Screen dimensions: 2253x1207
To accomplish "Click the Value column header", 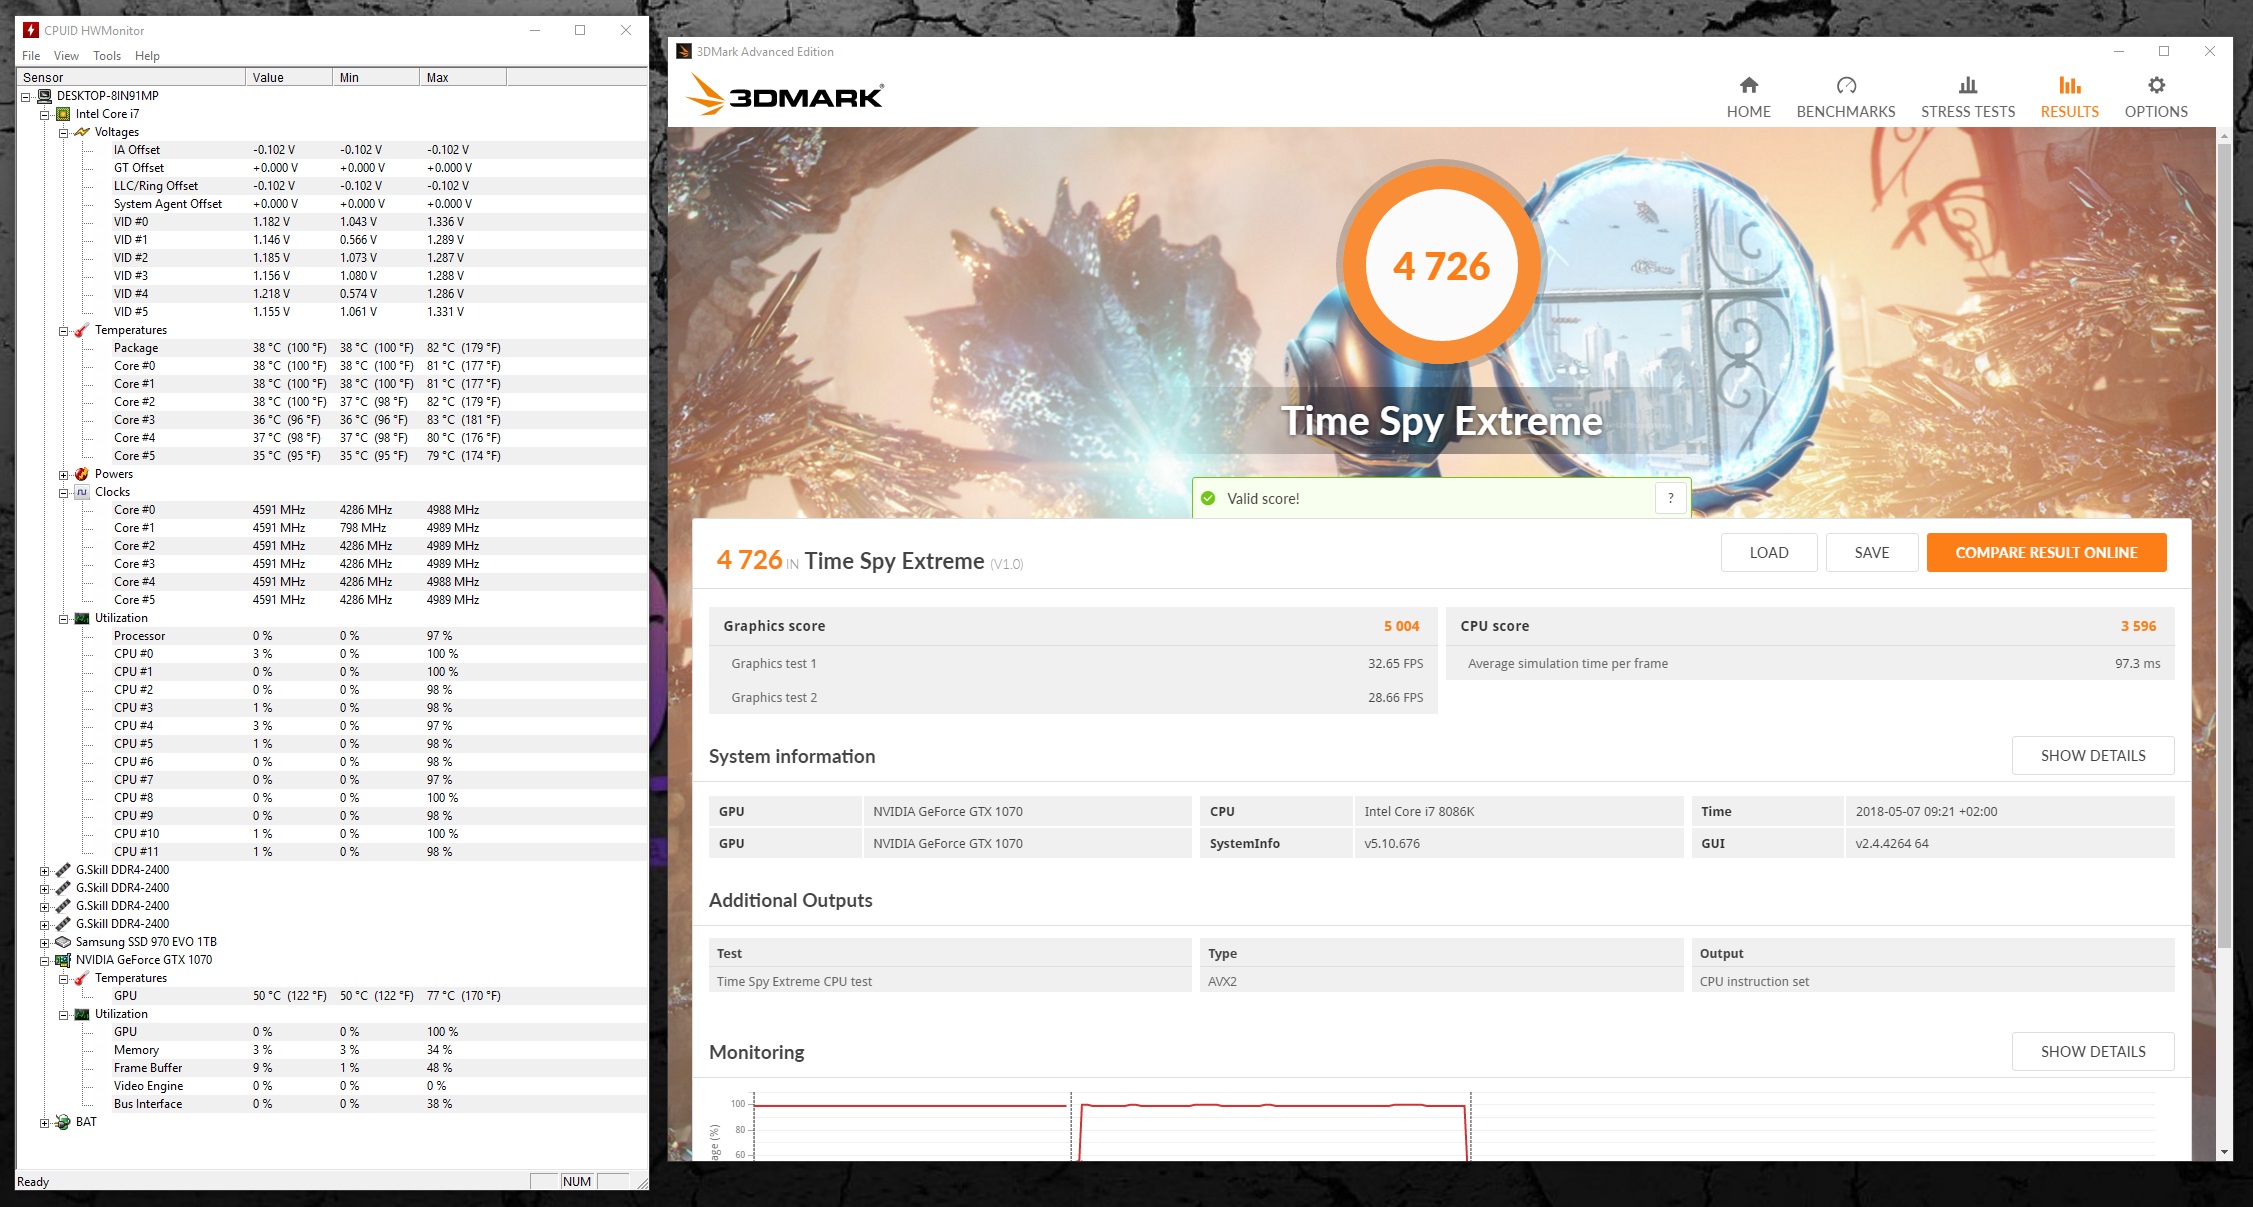I will tap(289, 77).
